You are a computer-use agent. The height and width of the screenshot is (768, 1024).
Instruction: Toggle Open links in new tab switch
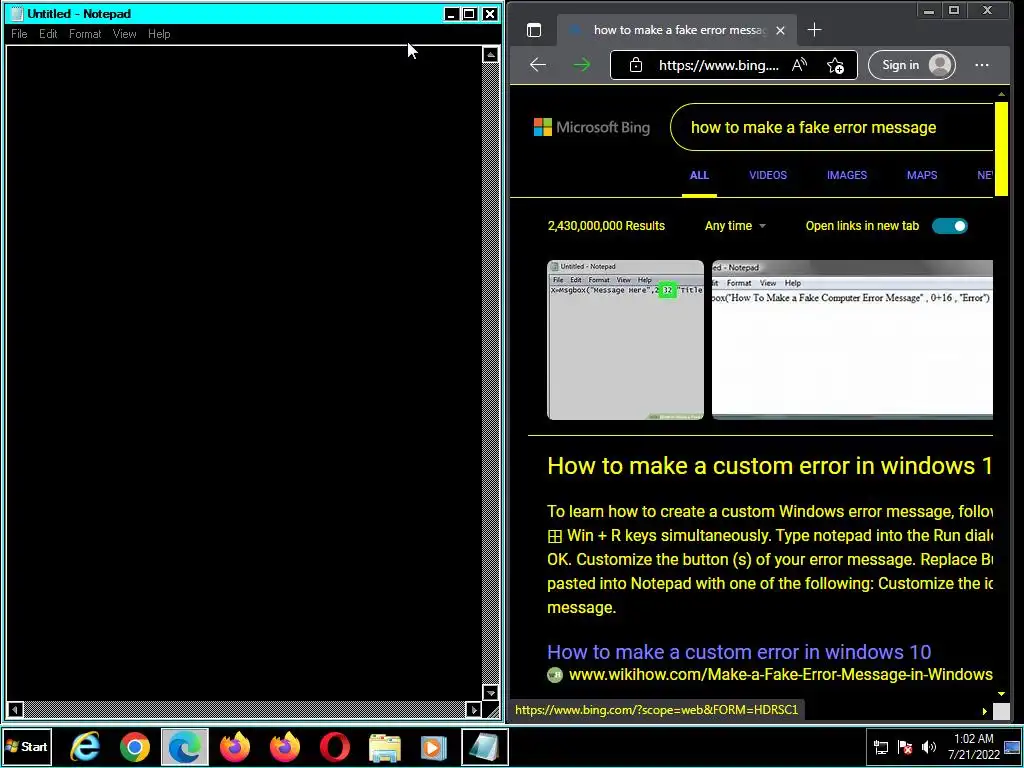pyautogui.click(x=950, y=226)
